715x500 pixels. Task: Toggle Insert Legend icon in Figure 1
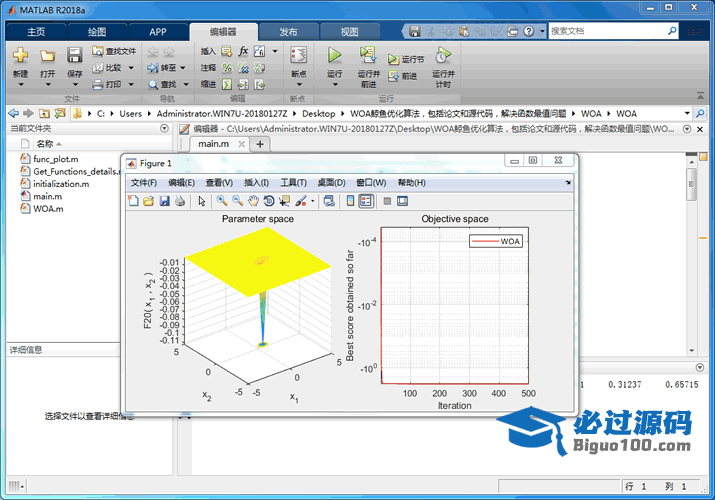pos(366,201)
